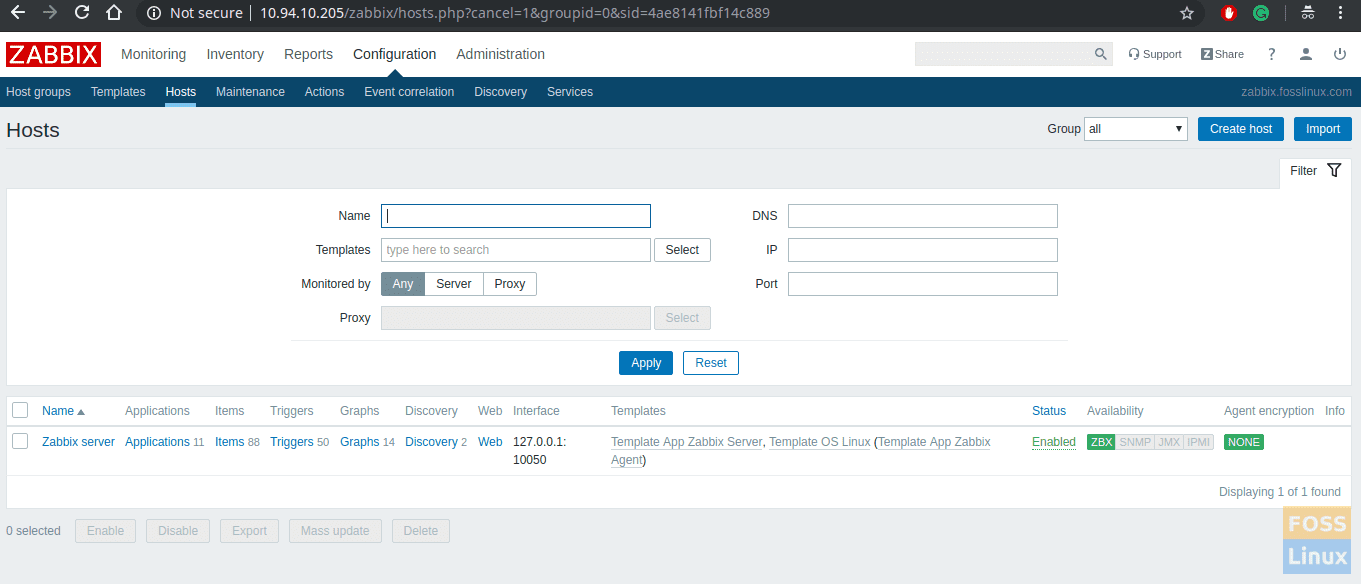
Task: Go to the Maintenance tab
Action: pos(250,92)
